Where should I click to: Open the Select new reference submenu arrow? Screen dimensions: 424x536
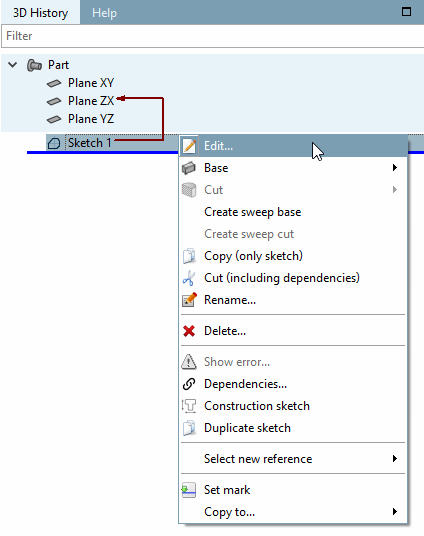[x=395, y=458]
